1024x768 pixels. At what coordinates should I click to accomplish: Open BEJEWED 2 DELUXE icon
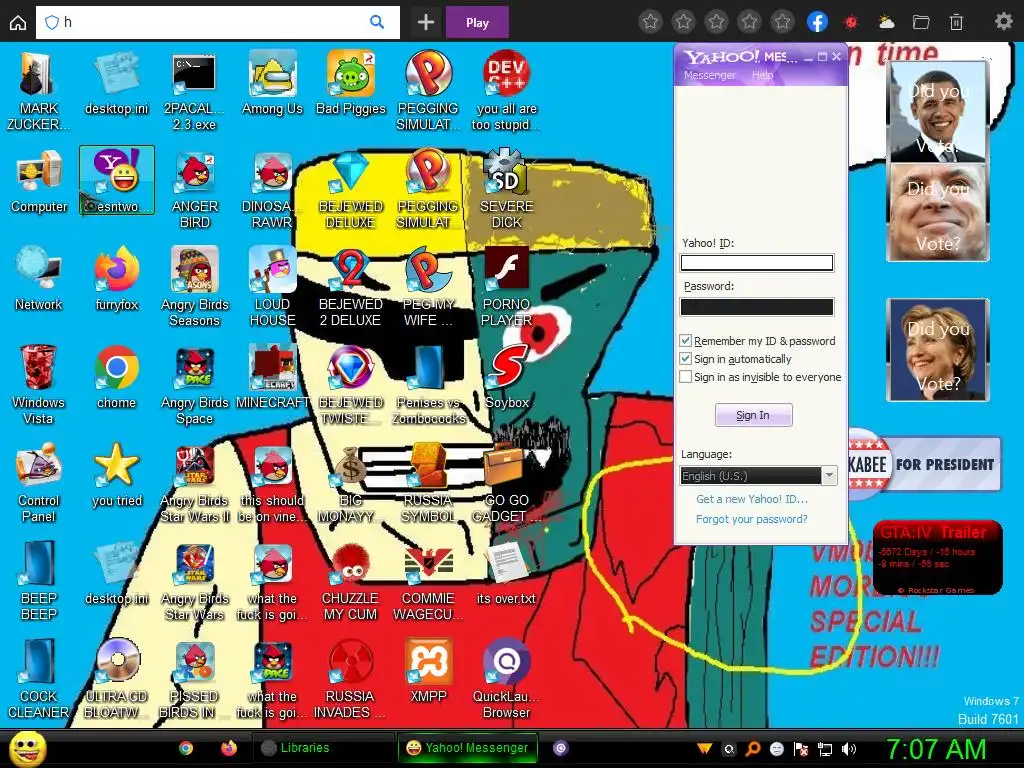(x=351, y=287)
